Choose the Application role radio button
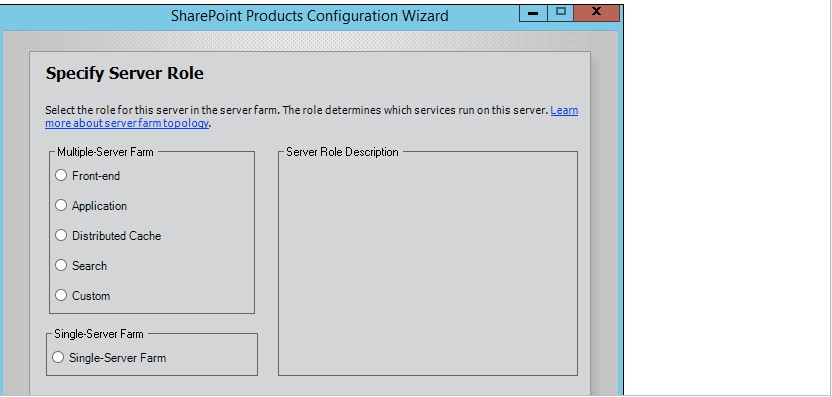Screen dimensions: 832x397 pos(61,205)
